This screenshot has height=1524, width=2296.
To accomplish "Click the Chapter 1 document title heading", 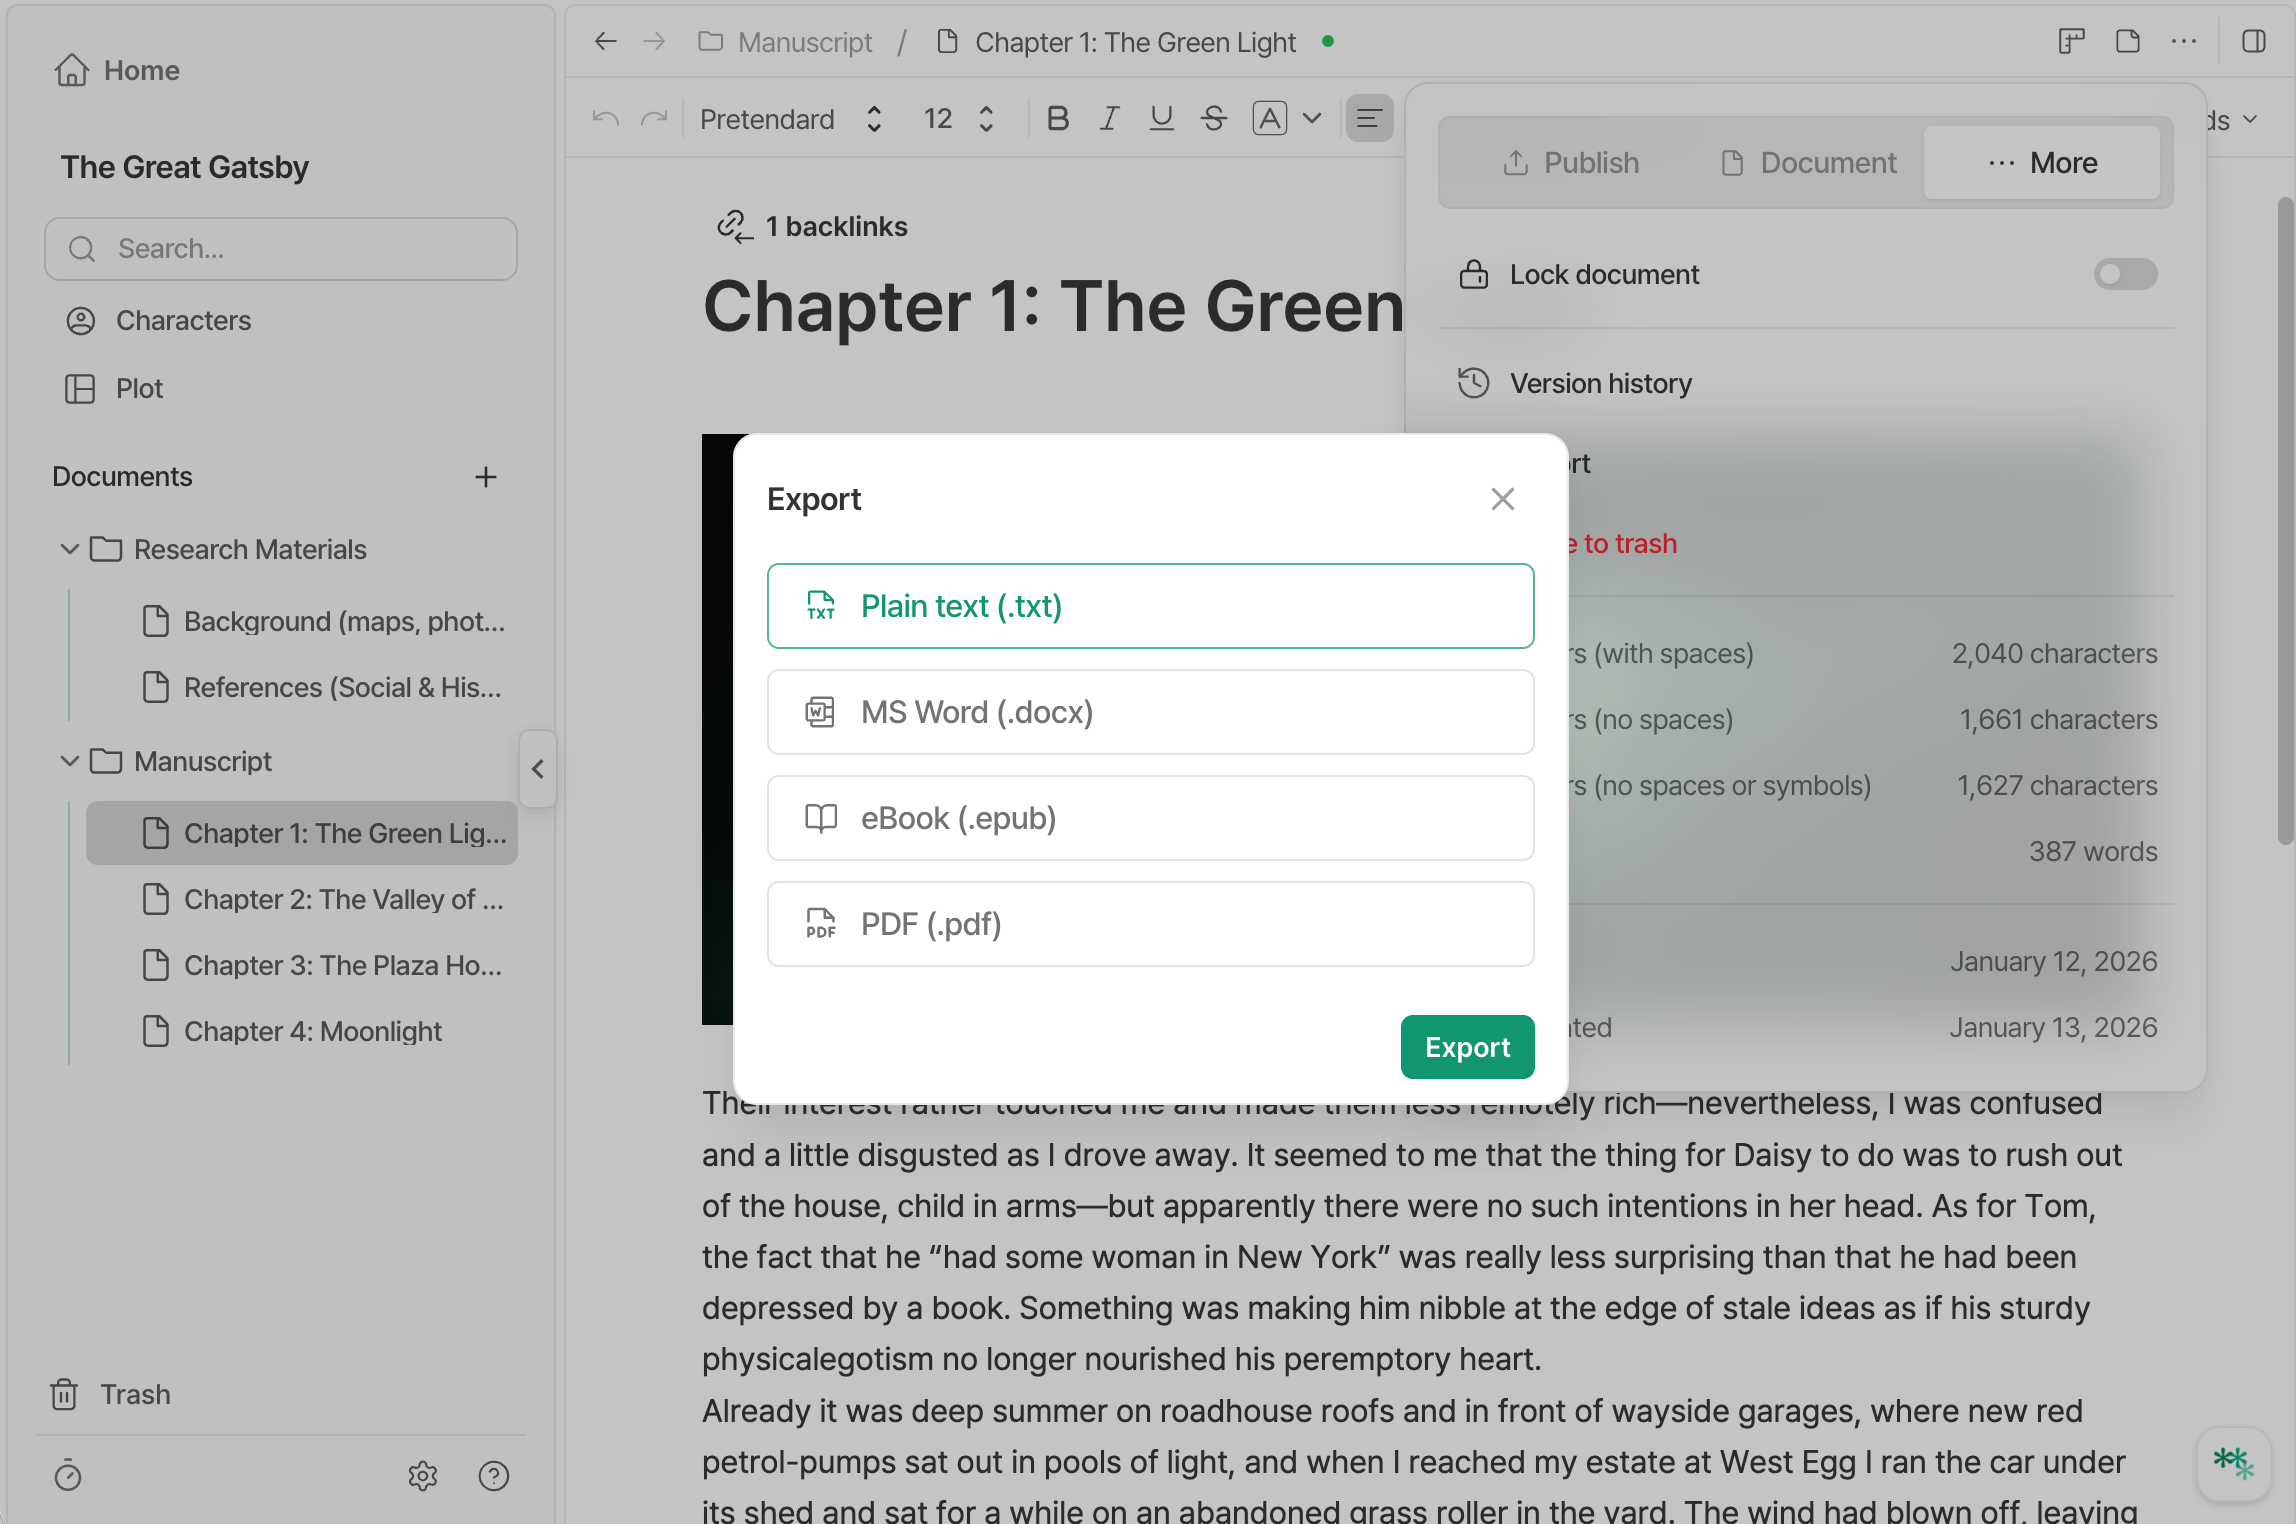I will [x=1054, y=306].
